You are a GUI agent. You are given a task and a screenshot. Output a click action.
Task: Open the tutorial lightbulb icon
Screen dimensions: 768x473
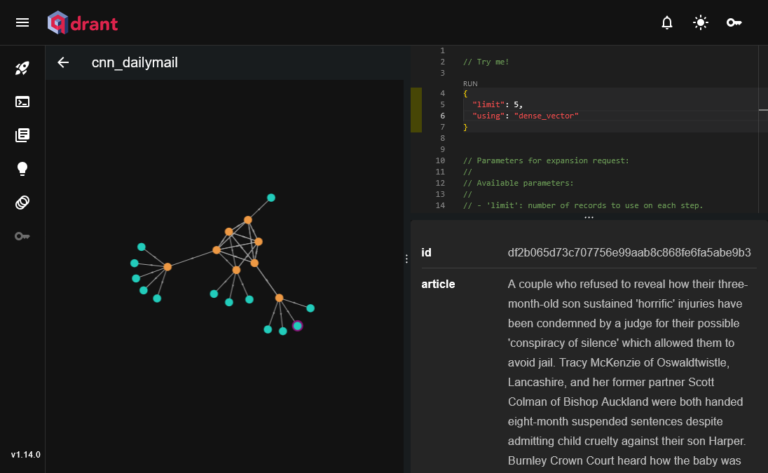point(22,169)
